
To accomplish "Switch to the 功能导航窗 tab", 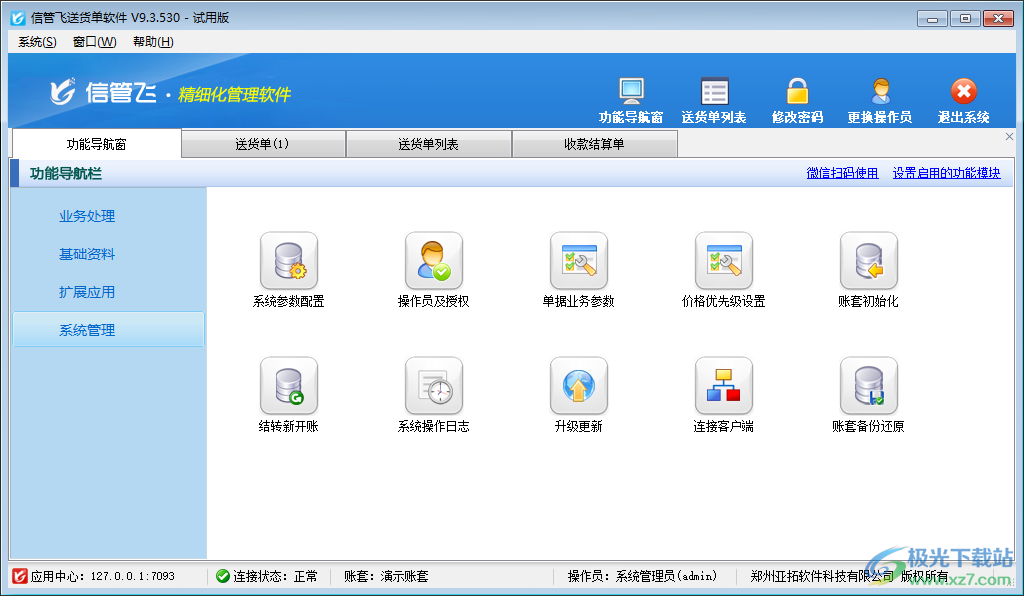I will [x=97, y=144].
